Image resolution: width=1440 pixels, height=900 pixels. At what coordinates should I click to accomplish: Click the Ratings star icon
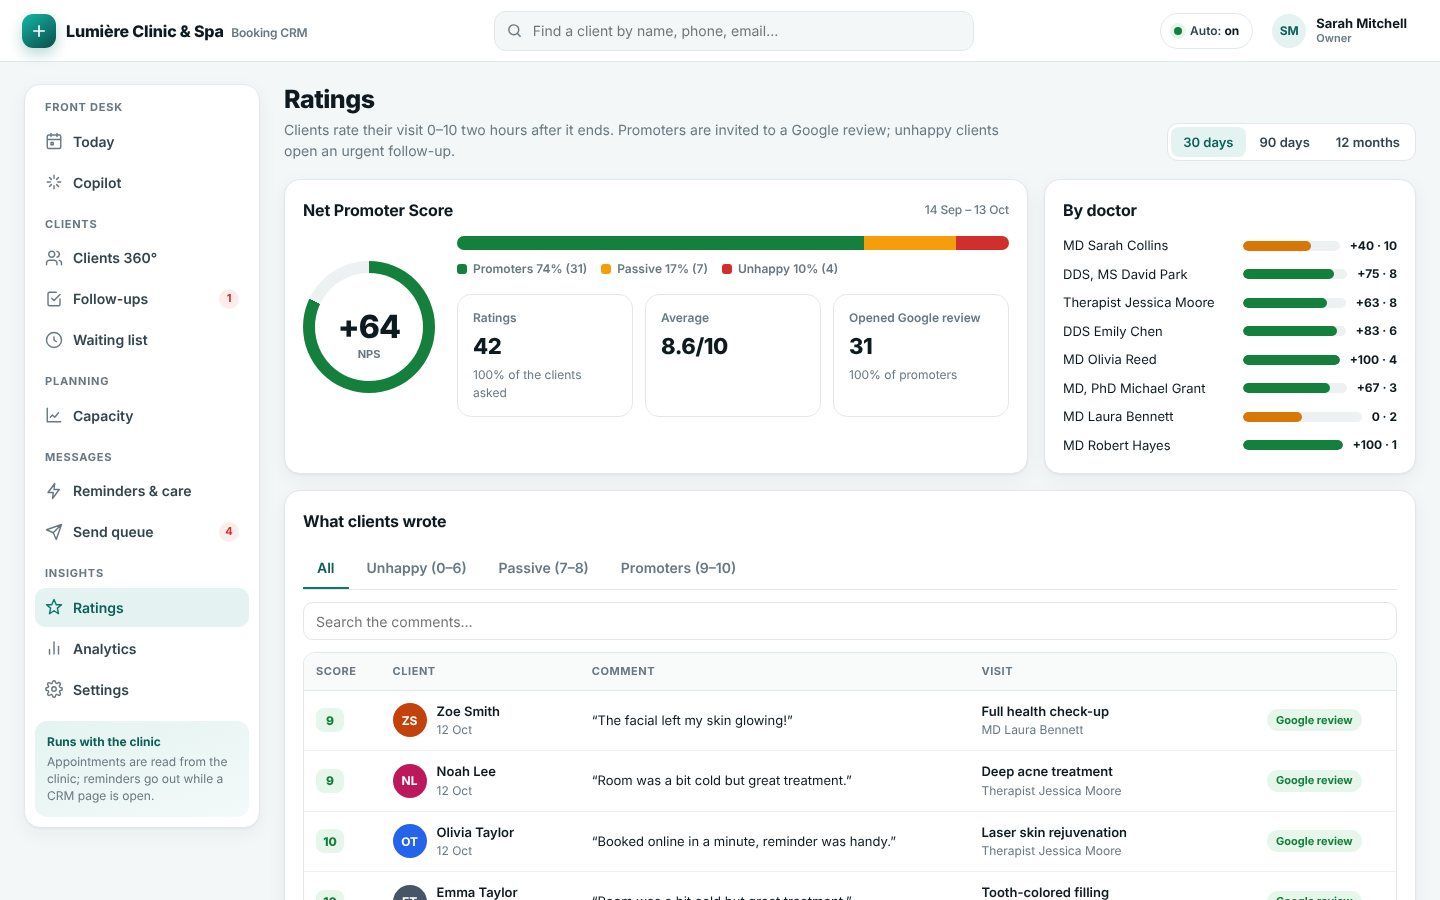(x=54, y=608)
